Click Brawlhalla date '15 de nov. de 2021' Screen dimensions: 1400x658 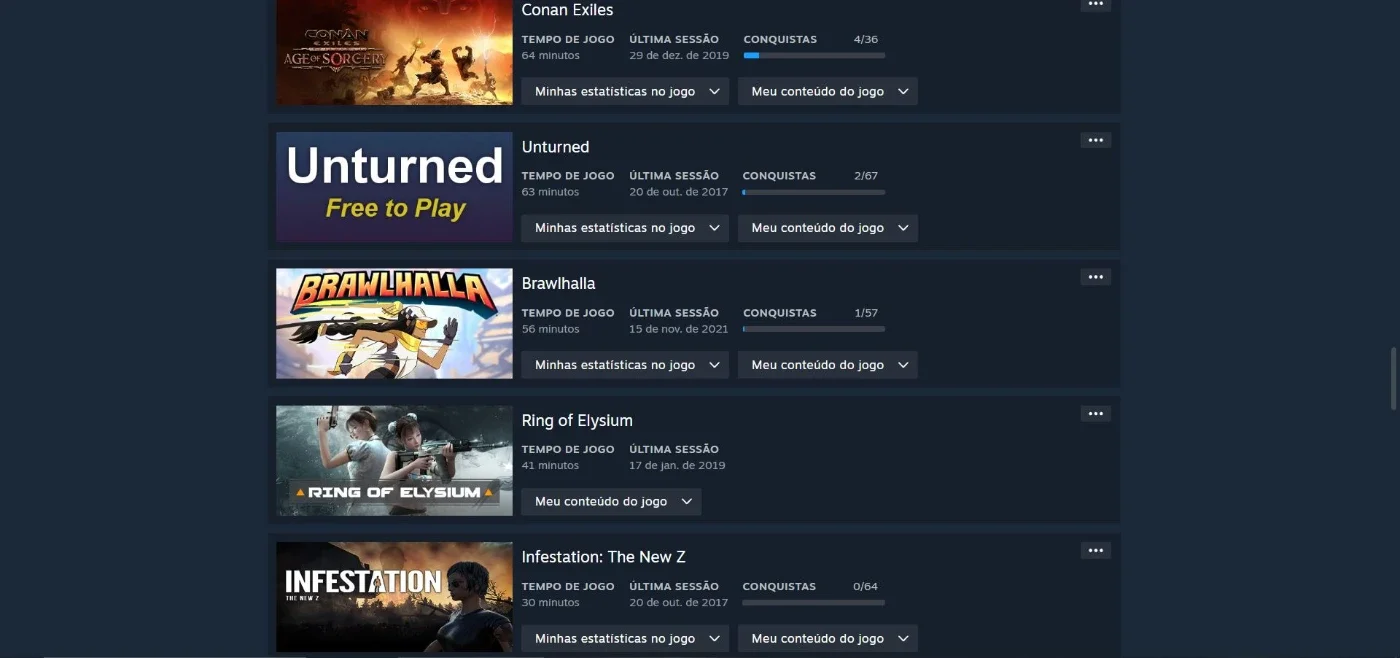(679, 329)
